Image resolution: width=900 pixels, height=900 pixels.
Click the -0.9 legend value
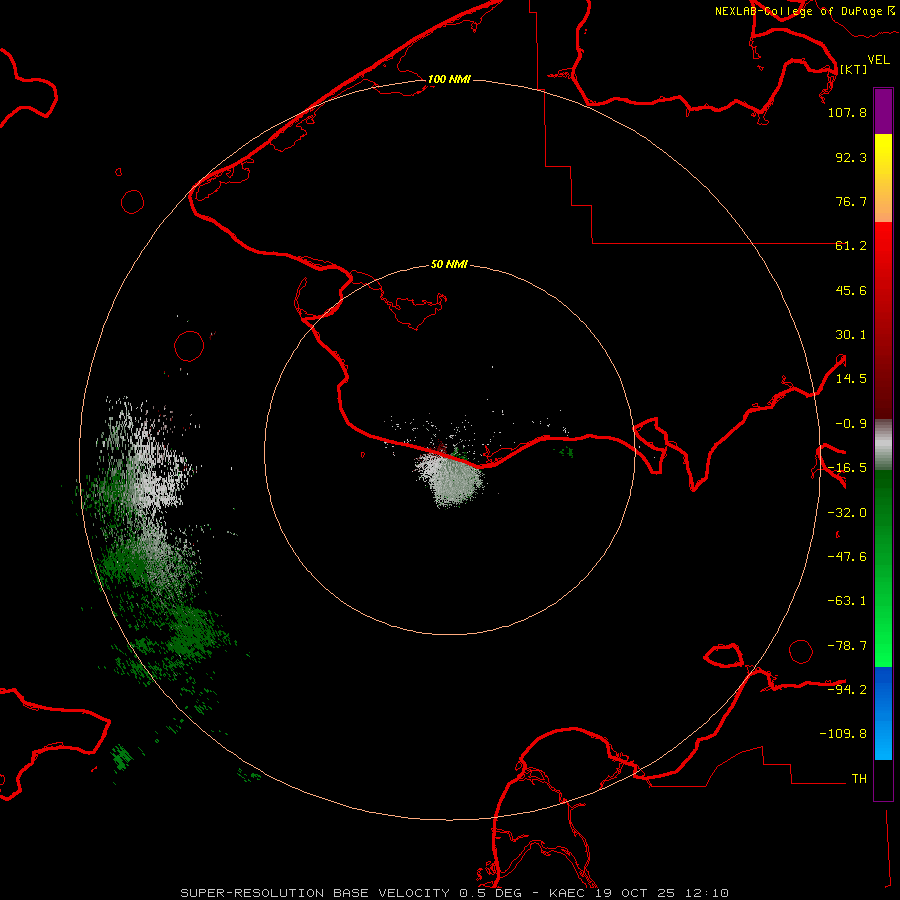pos(851,424)
